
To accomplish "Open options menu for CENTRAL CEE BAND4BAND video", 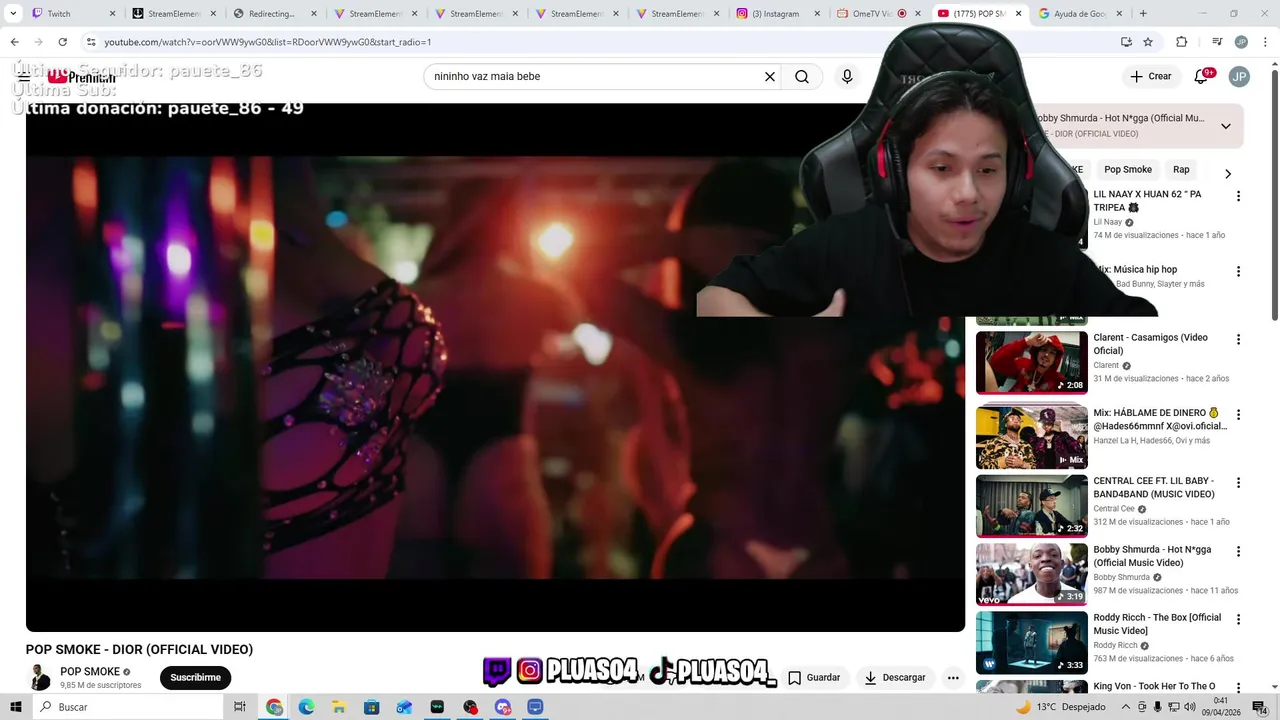I will (1238, 483).
